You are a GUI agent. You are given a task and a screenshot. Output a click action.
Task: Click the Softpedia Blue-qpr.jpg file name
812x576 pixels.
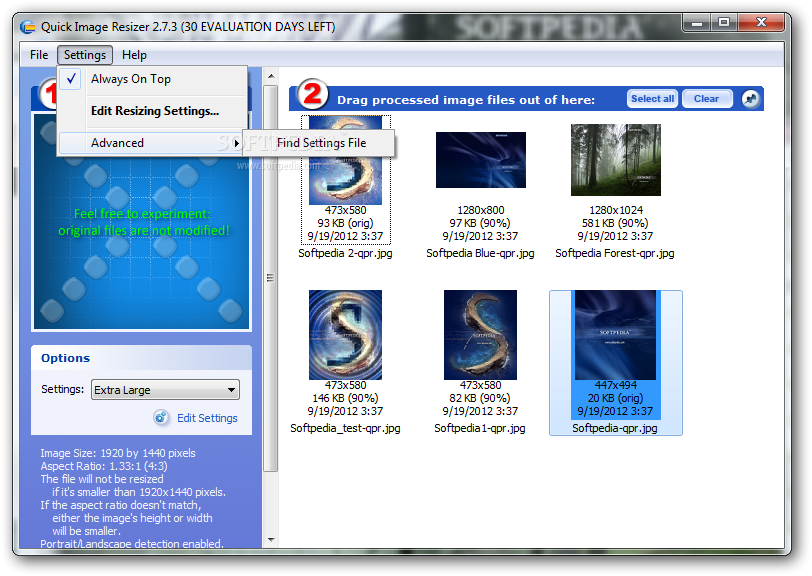(x=480, y=253)
